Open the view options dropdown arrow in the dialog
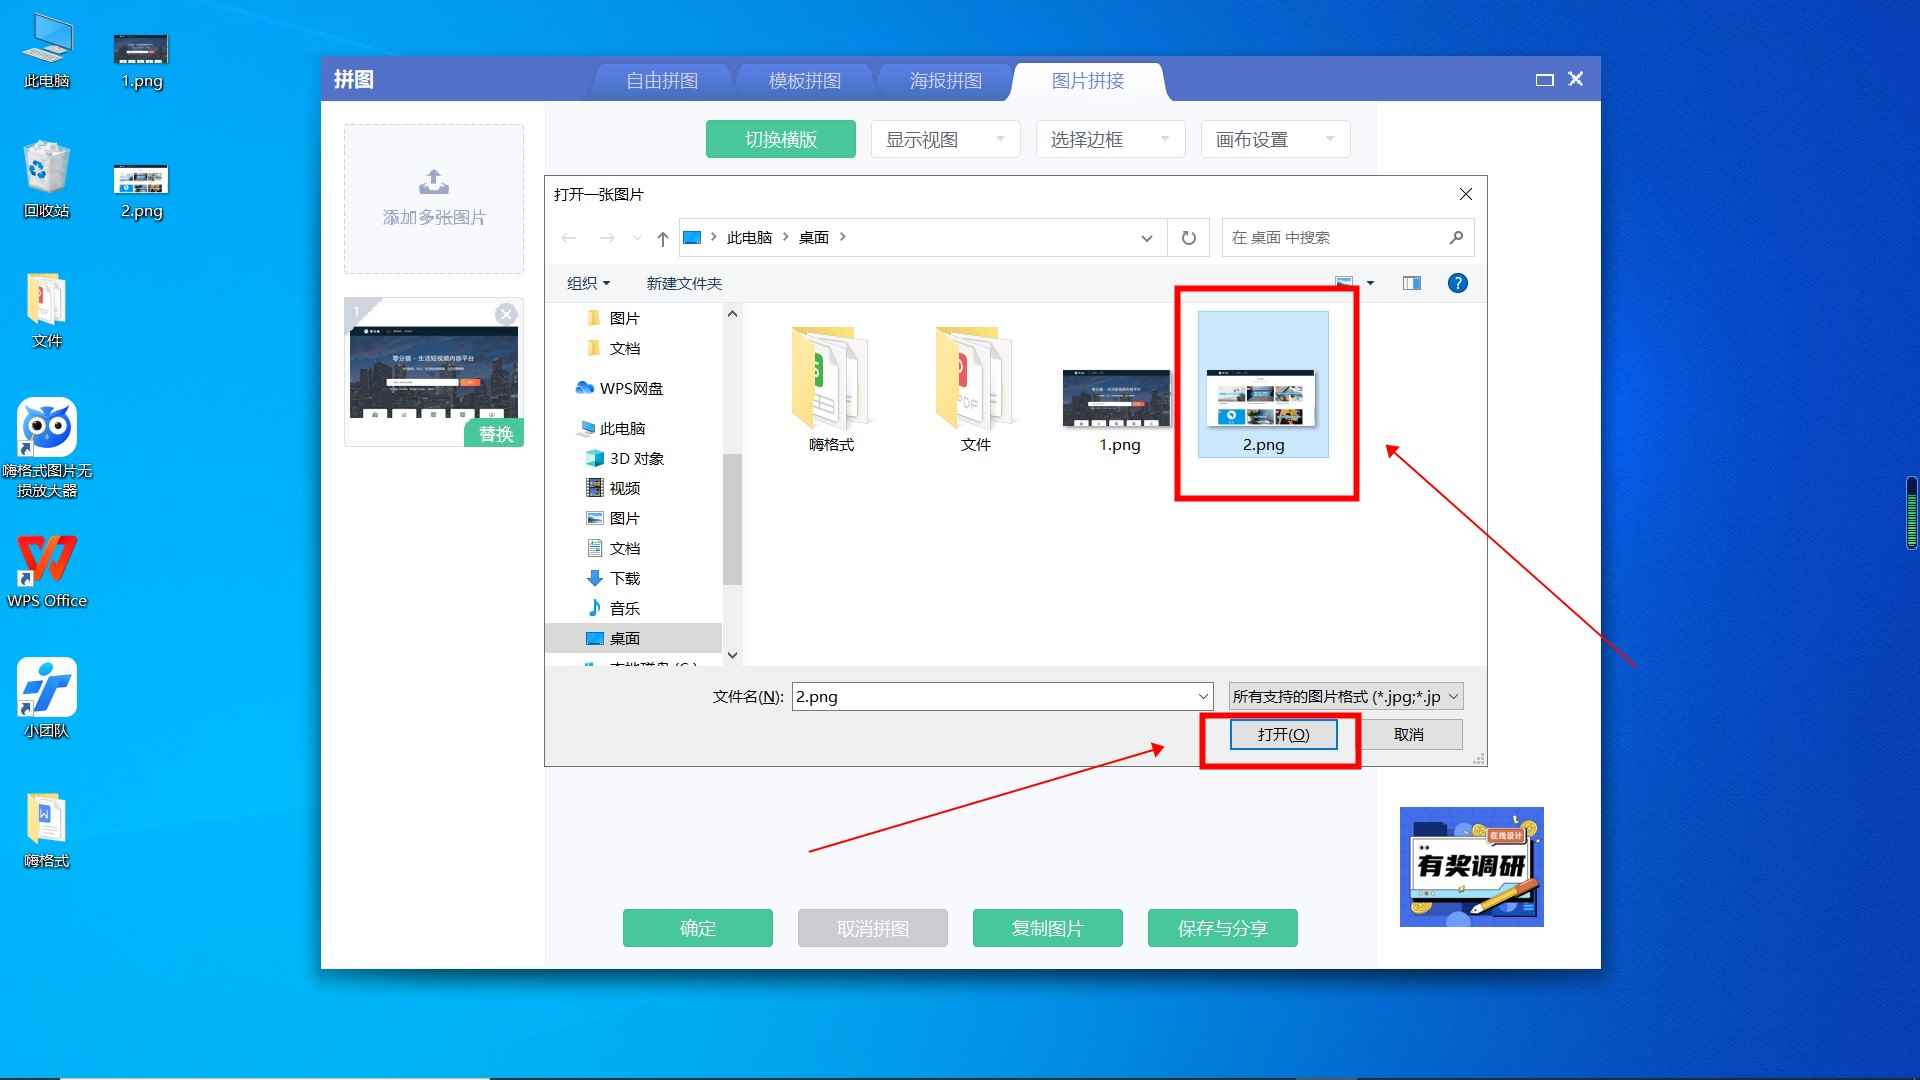 pyautogui.click(x=1370, y=283)
